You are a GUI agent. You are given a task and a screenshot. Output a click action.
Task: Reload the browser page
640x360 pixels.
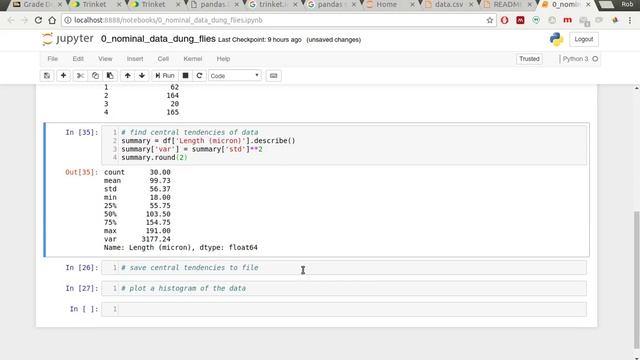[x=38, y=20]
